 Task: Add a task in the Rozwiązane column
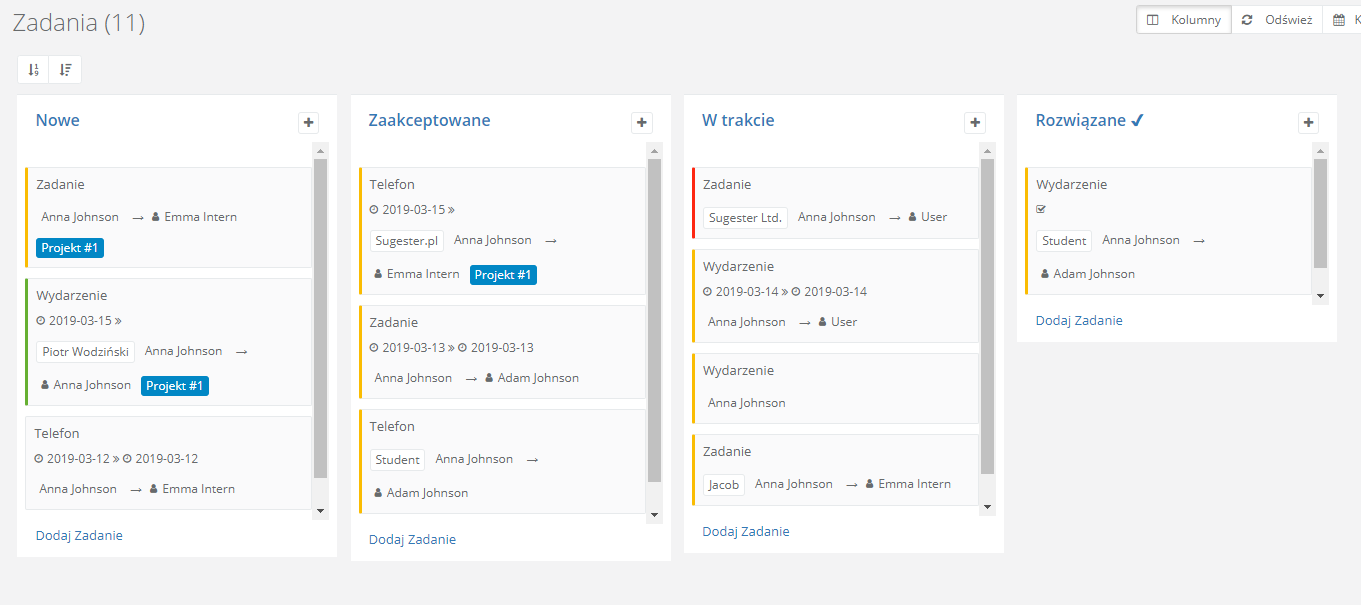coord(1079,322)
